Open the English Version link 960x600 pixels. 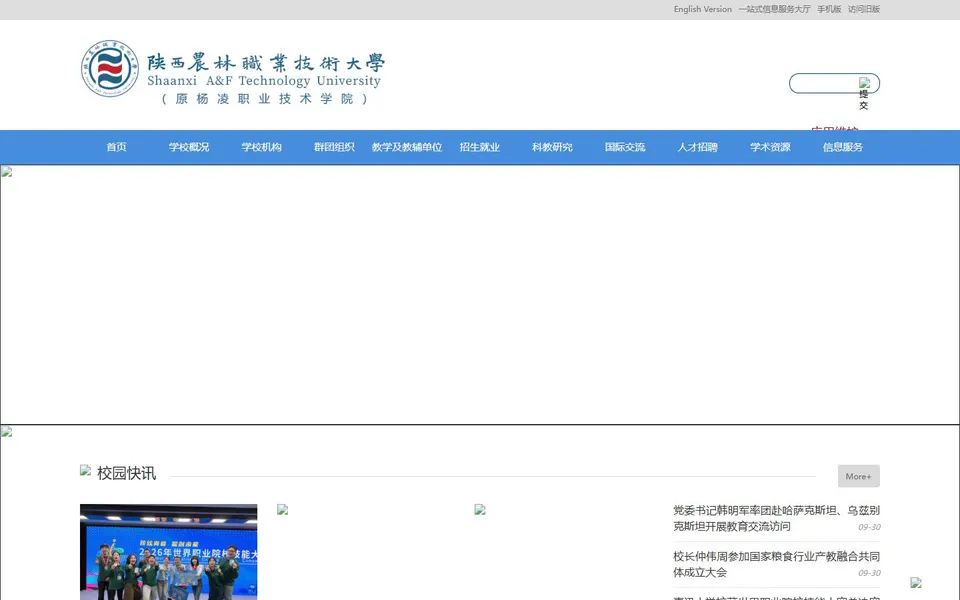pos(702,9)
